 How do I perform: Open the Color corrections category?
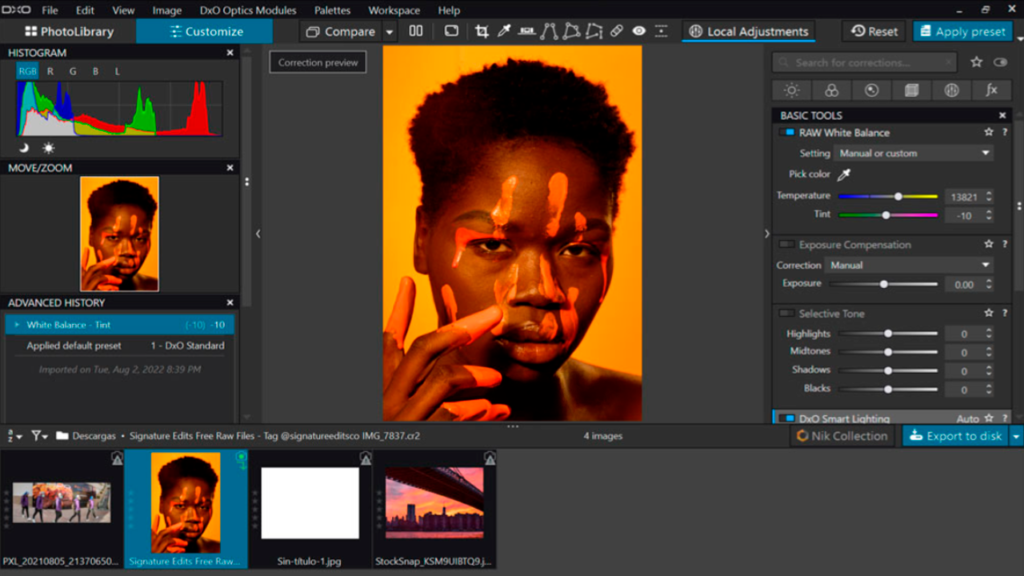(833, 90)
